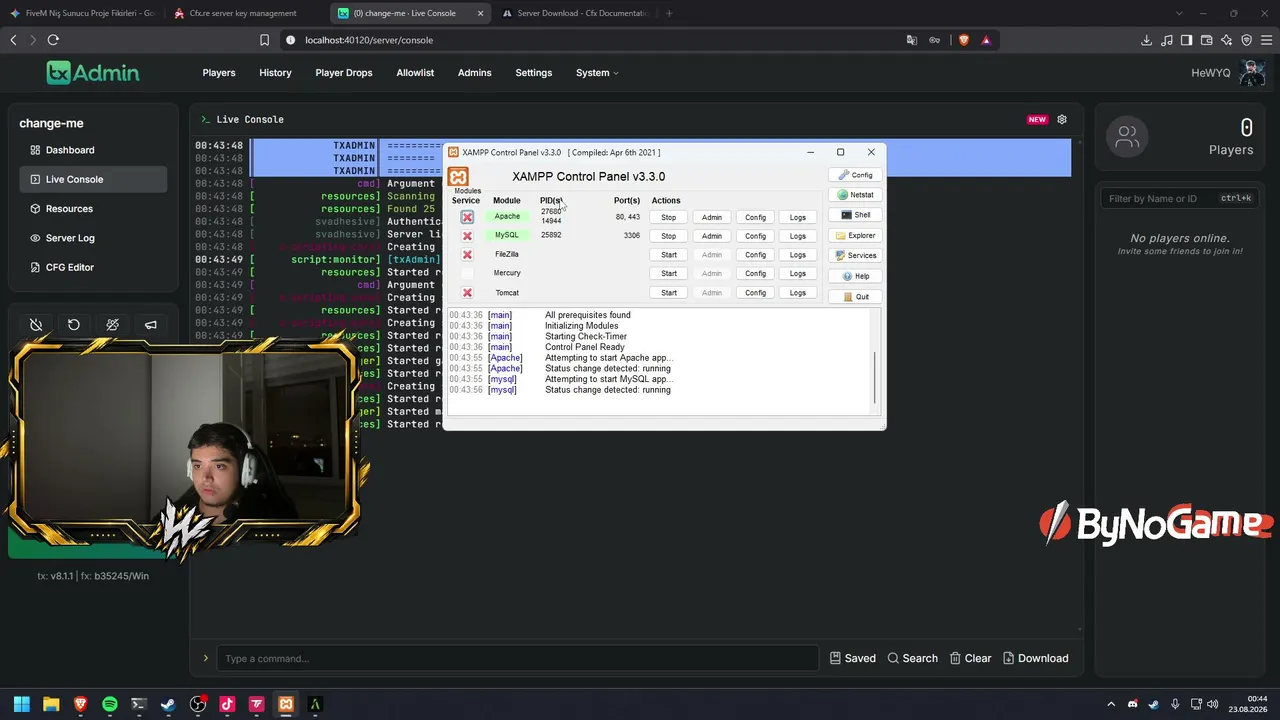Open the Leo AI sparkle icon
Image resolution: width=1280 pixels, height=720 pixels.
click(x=1226, y=40)
